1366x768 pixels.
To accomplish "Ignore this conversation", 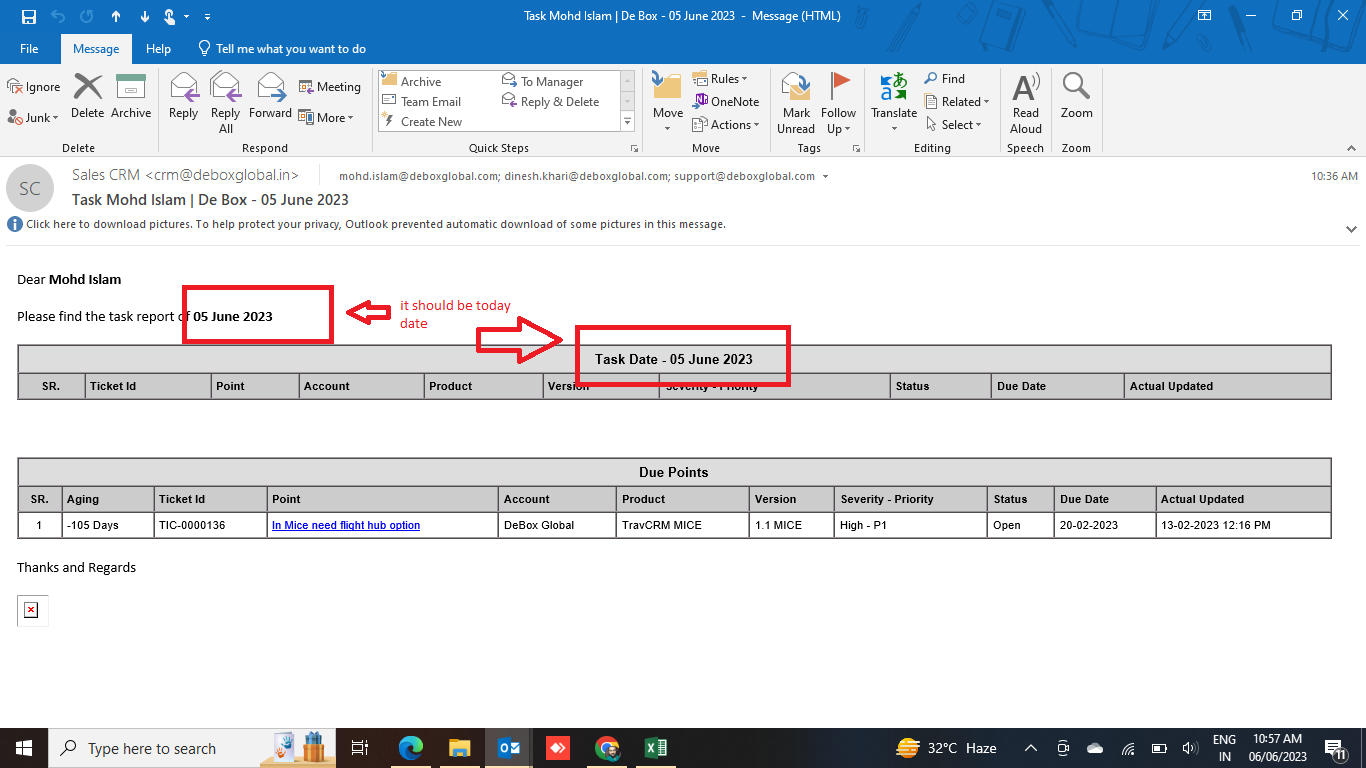I will (x=34, y=87).
